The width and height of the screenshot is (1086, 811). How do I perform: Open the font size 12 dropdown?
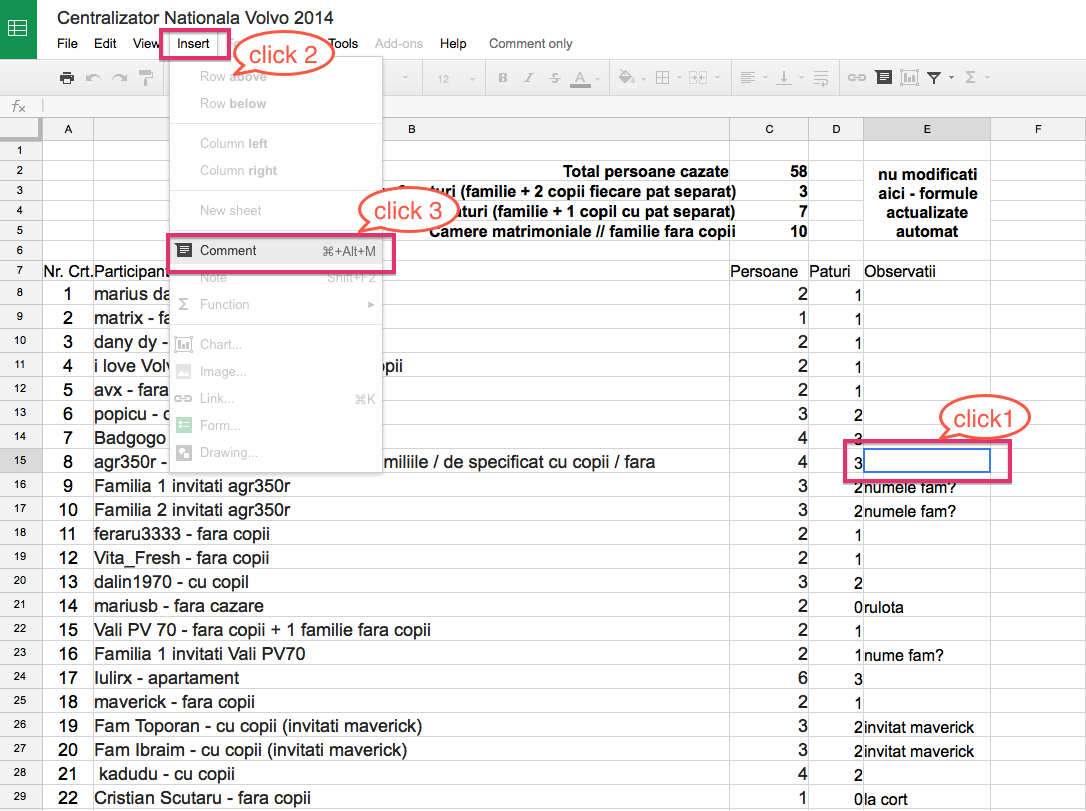pyautogui.click(x=456, y=78)
